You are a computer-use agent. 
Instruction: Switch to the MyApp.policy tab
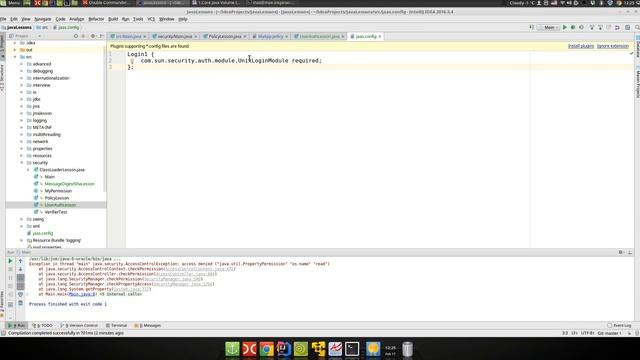tap(270, 36)
